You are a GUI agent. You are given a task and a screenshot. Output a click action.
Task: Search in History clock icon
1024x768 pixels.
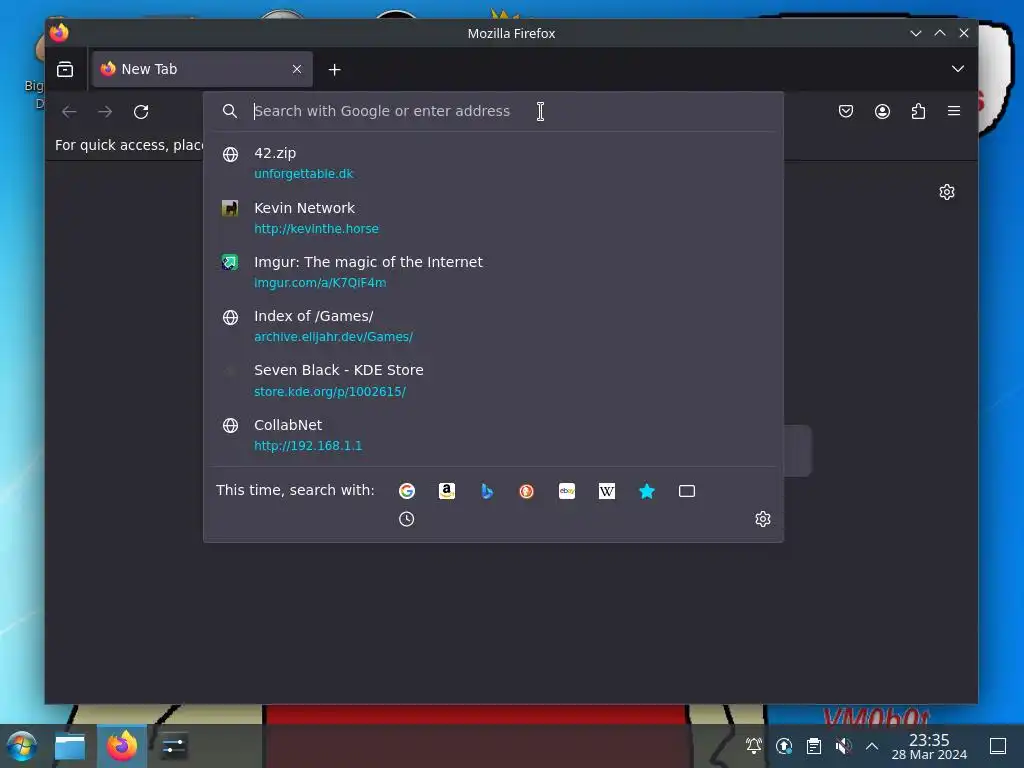pos(407,519)
